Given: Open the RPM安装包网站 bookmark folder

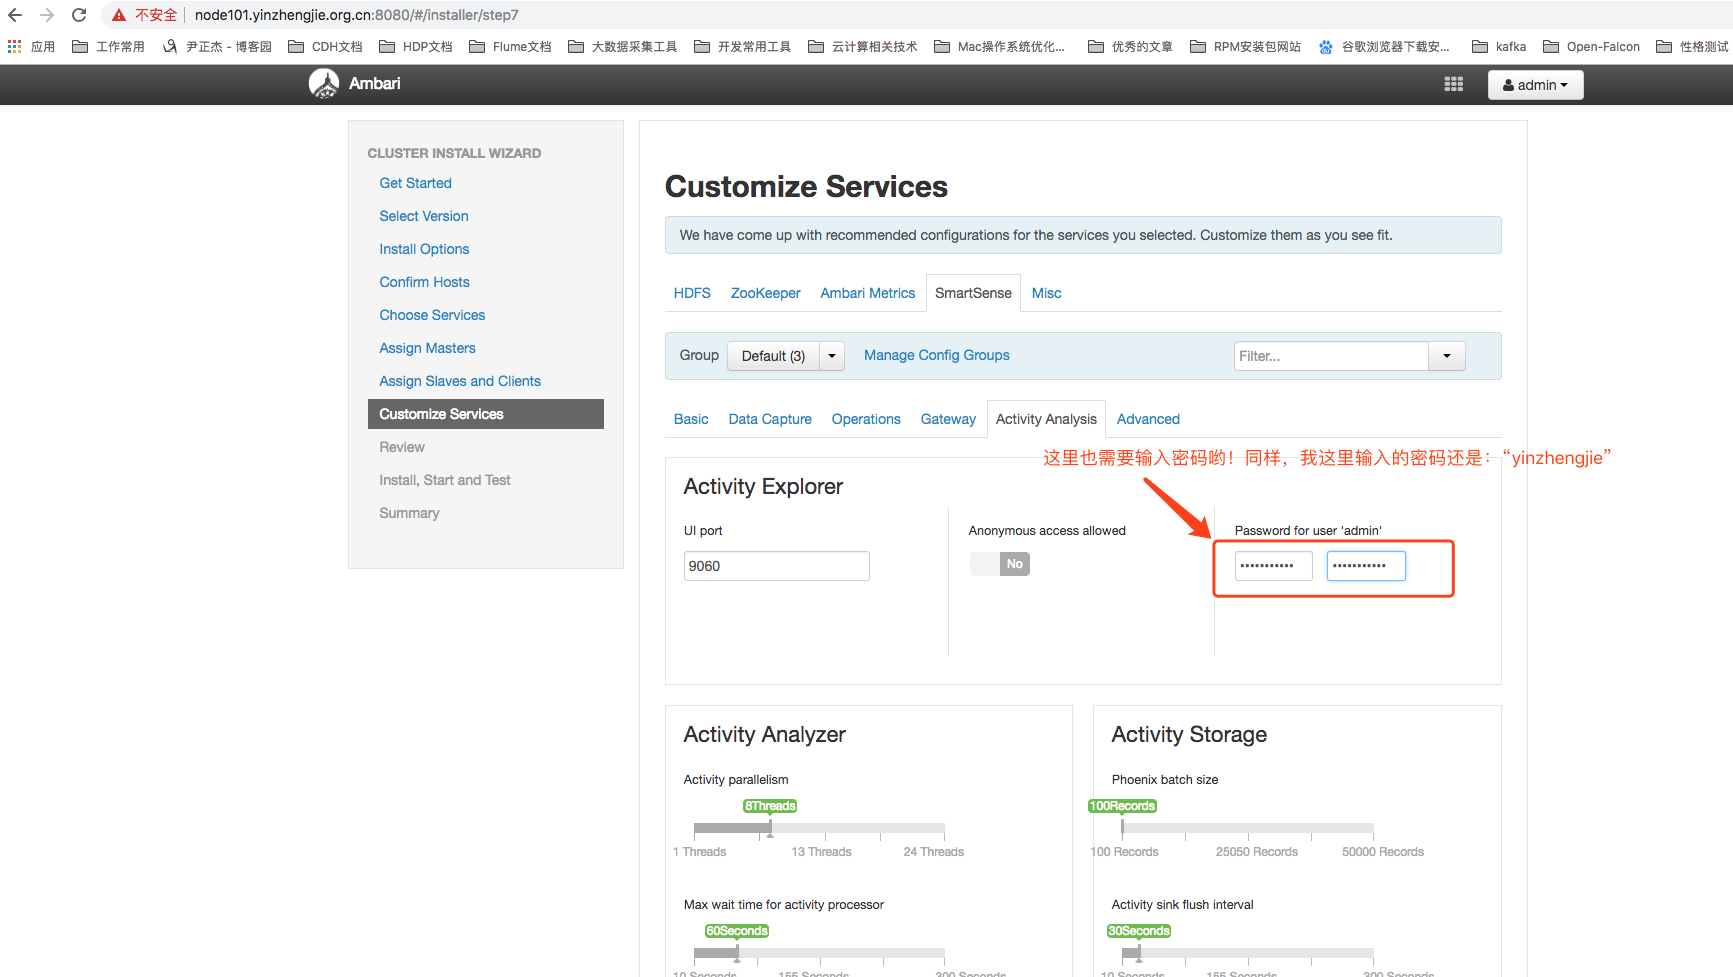Looking at the screenshot, I should (1245, 46).
